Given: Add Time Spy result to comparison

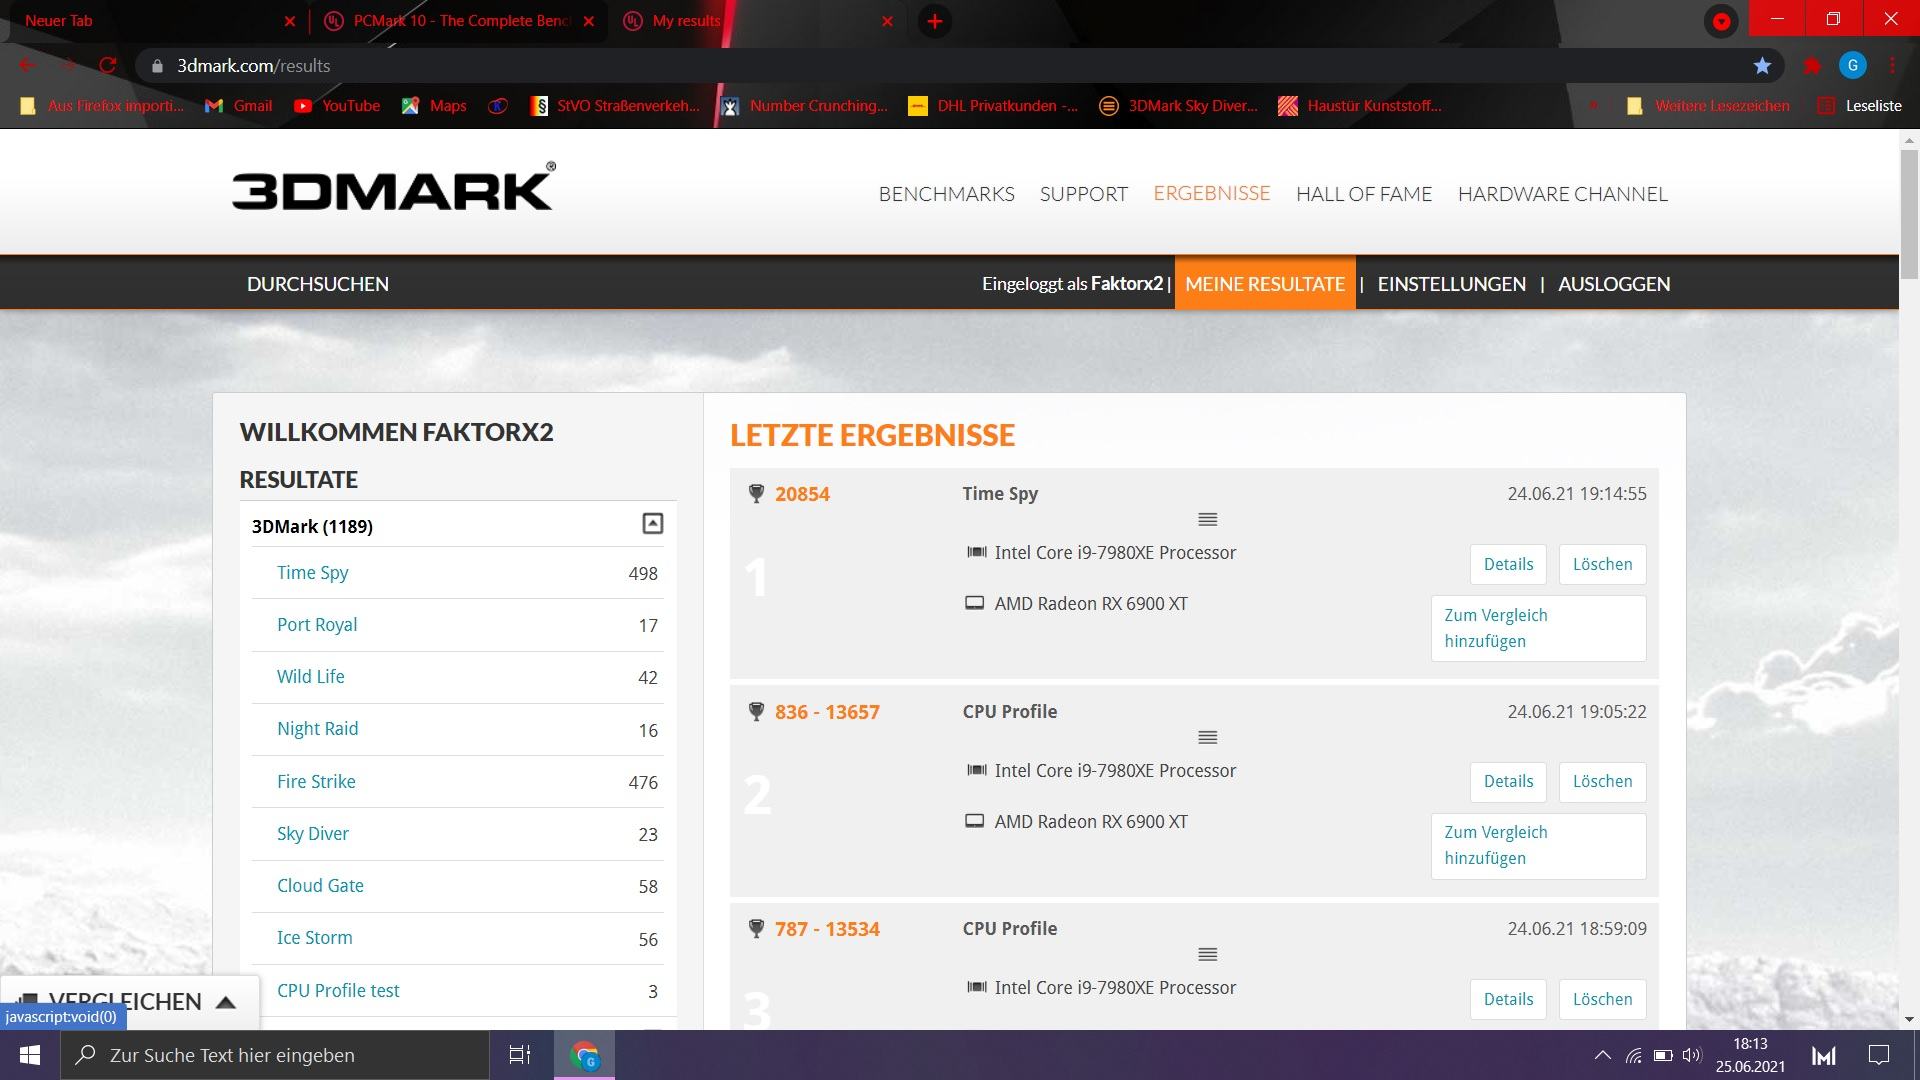Looking at the screenshot, I should tap(1538, 628).
